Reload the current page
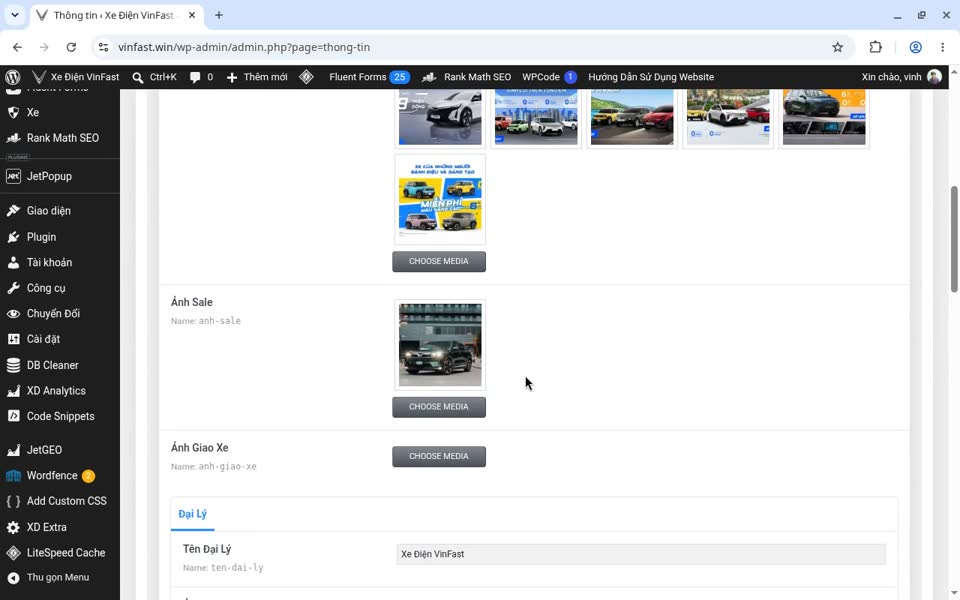Image resolution: width=960 pixels, height=600 pixels. tap(71, 47)
